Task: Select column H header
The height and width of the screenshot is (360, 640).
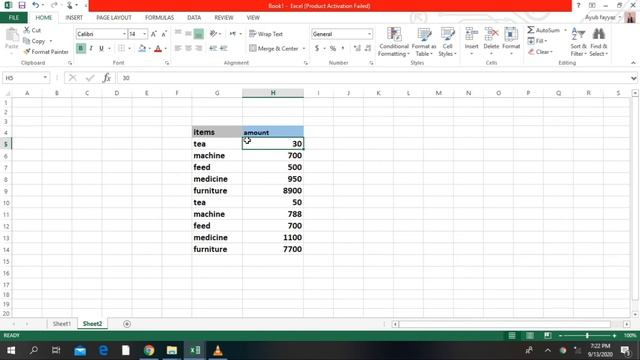Action: [x=273, y=93]
